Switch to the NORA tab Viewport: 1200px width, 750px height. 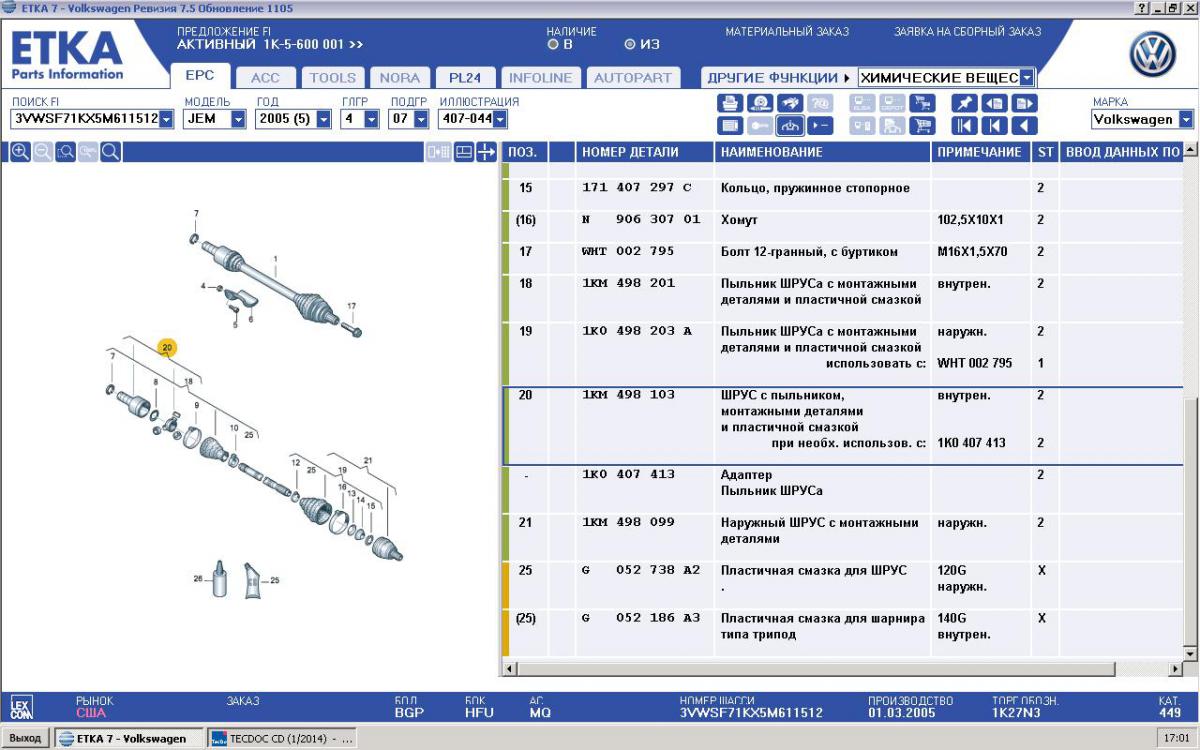400,78
